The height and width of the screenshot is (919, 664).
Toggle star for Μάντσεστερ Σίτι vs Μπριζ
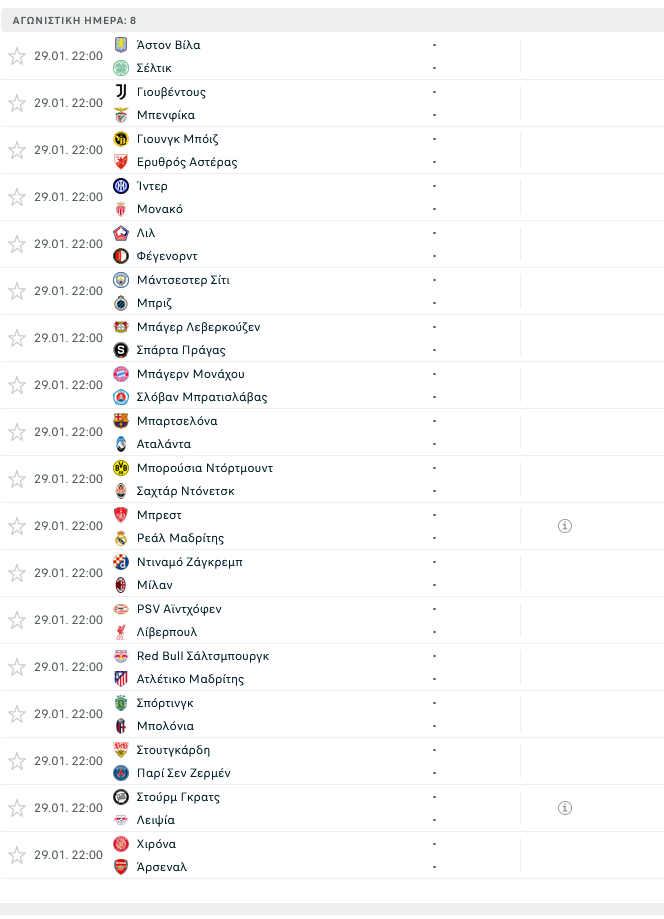17,291
